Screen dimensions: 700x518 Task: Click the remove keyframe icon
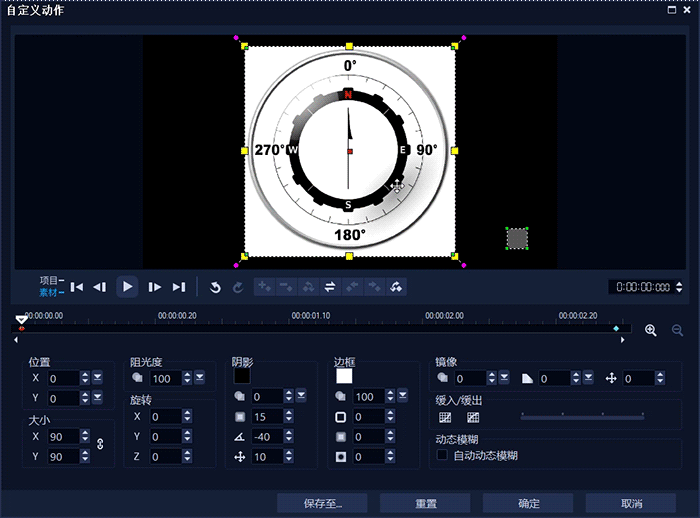pyautogui.click(x=286, y=287)
